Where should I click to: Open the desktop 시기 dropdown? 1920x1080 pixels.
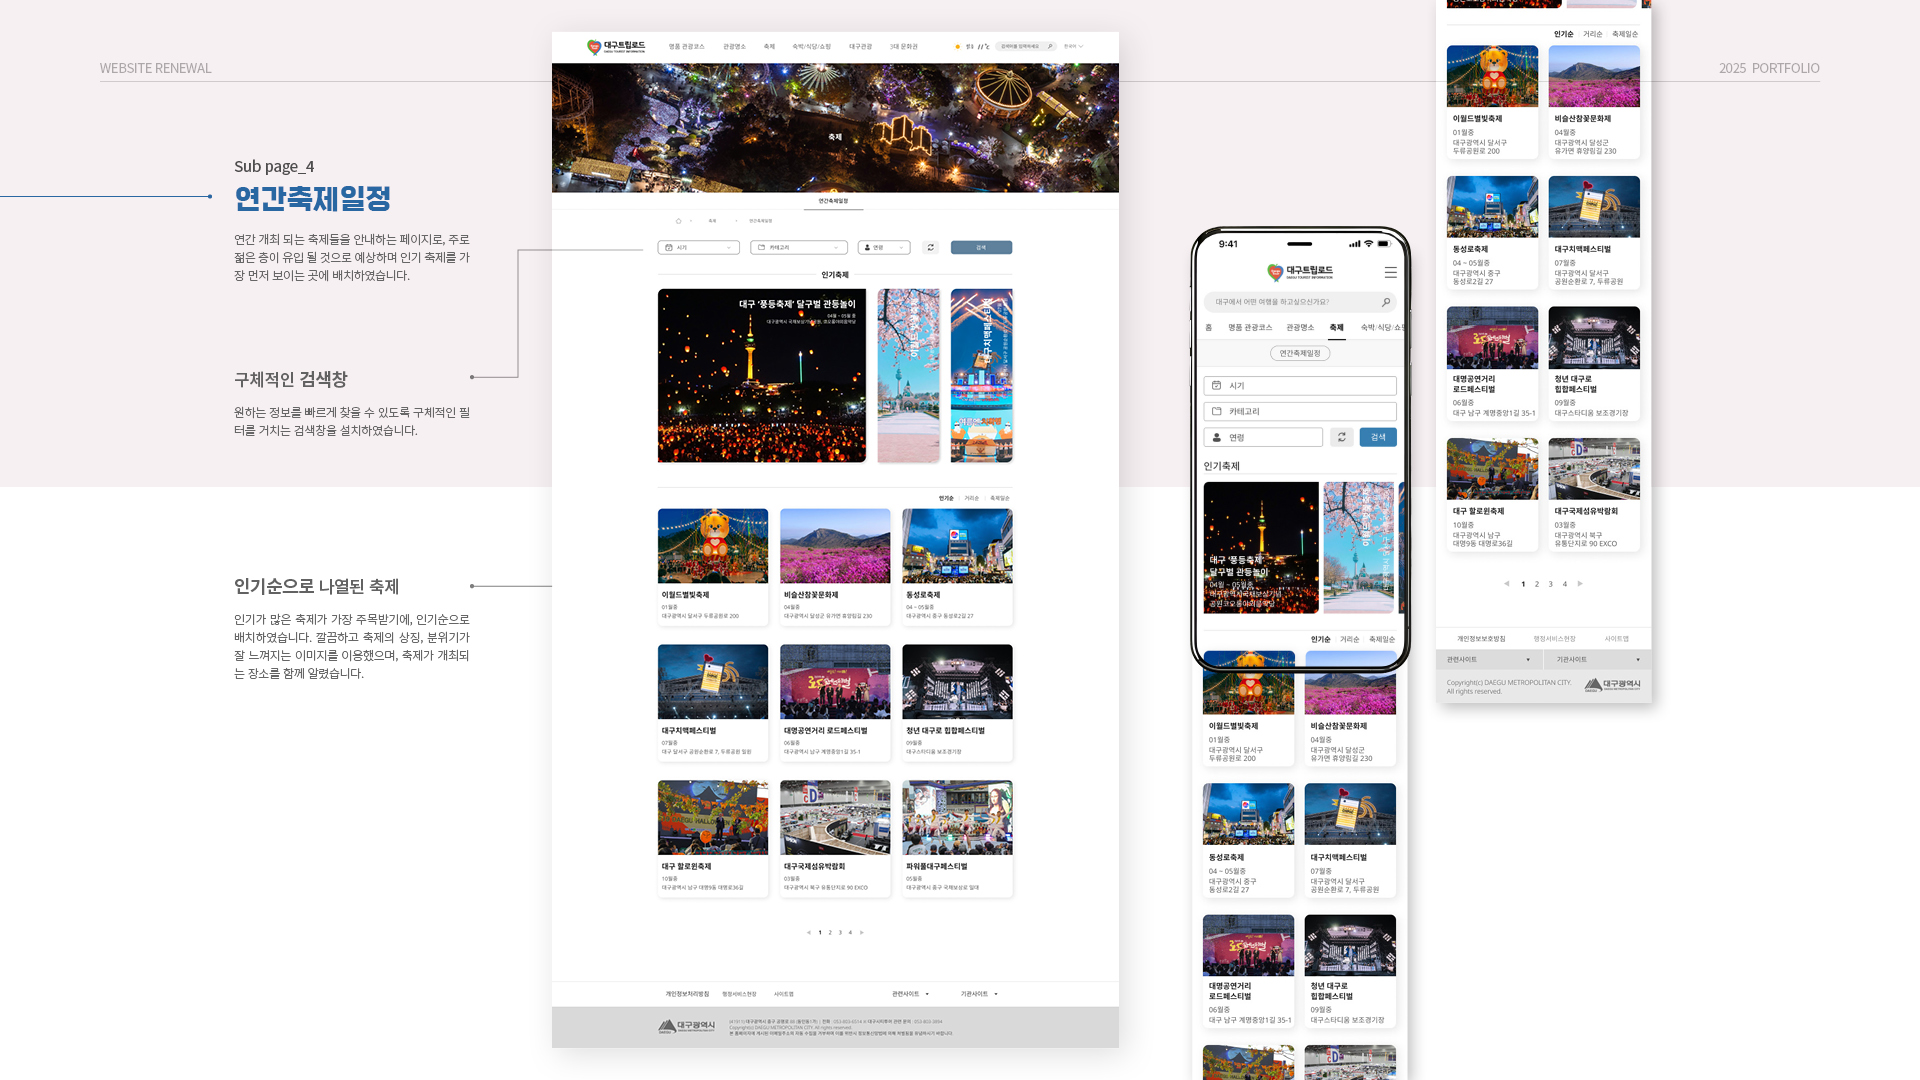[x=698, y=248]
